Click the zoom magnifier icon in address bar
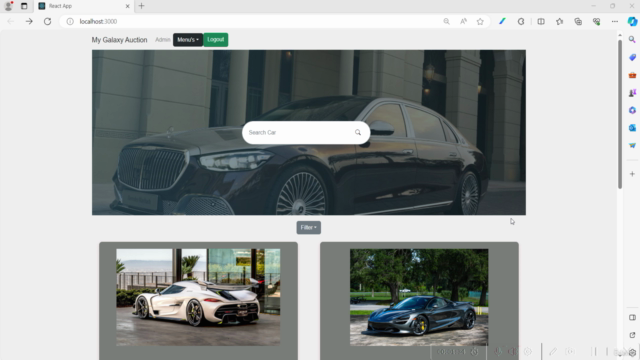 (447, 22)
